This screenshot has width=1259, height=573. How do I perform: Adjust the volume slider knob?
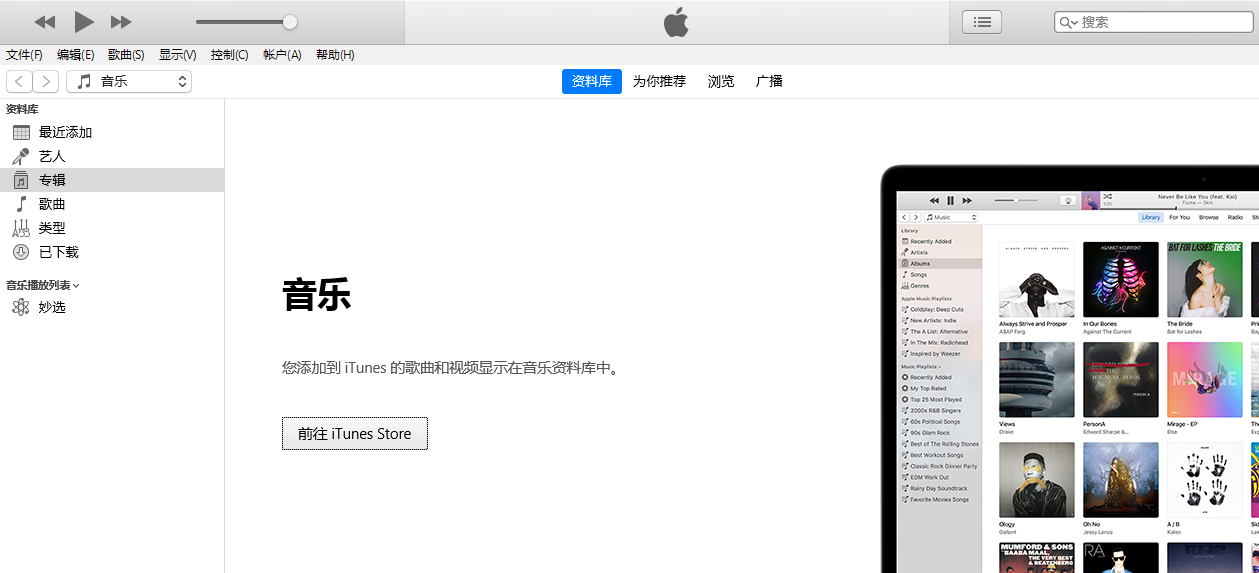pos(290,22)
